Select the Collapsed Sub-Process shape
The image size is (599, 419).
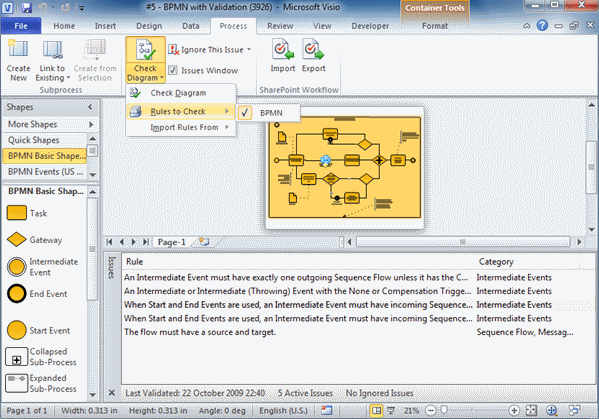pos(16,357)
